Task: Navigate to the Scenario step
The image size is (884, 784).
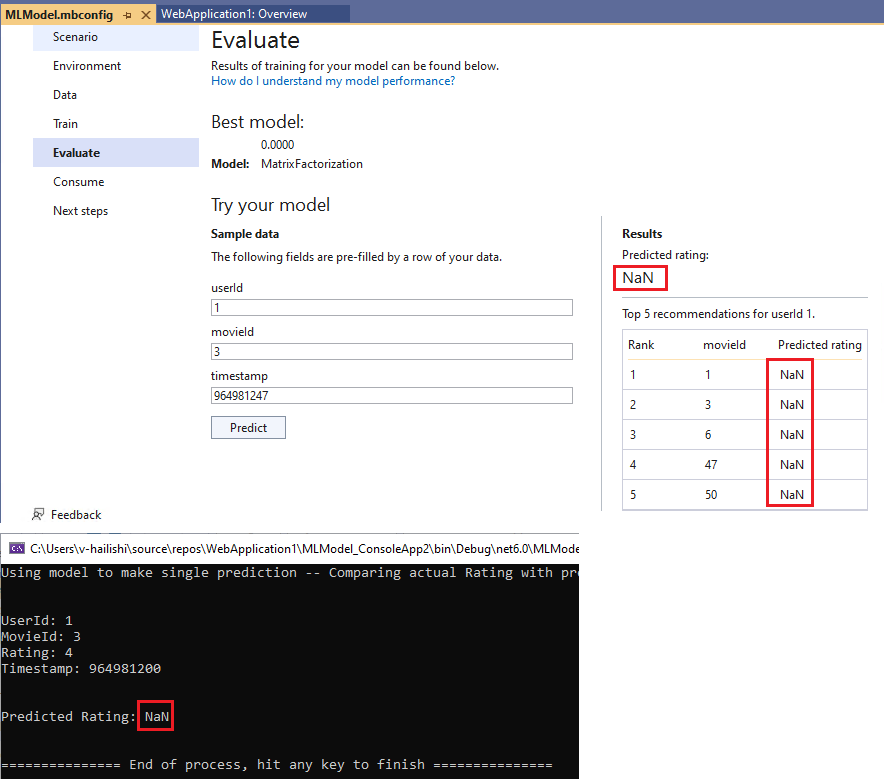Action: (72, 37)
